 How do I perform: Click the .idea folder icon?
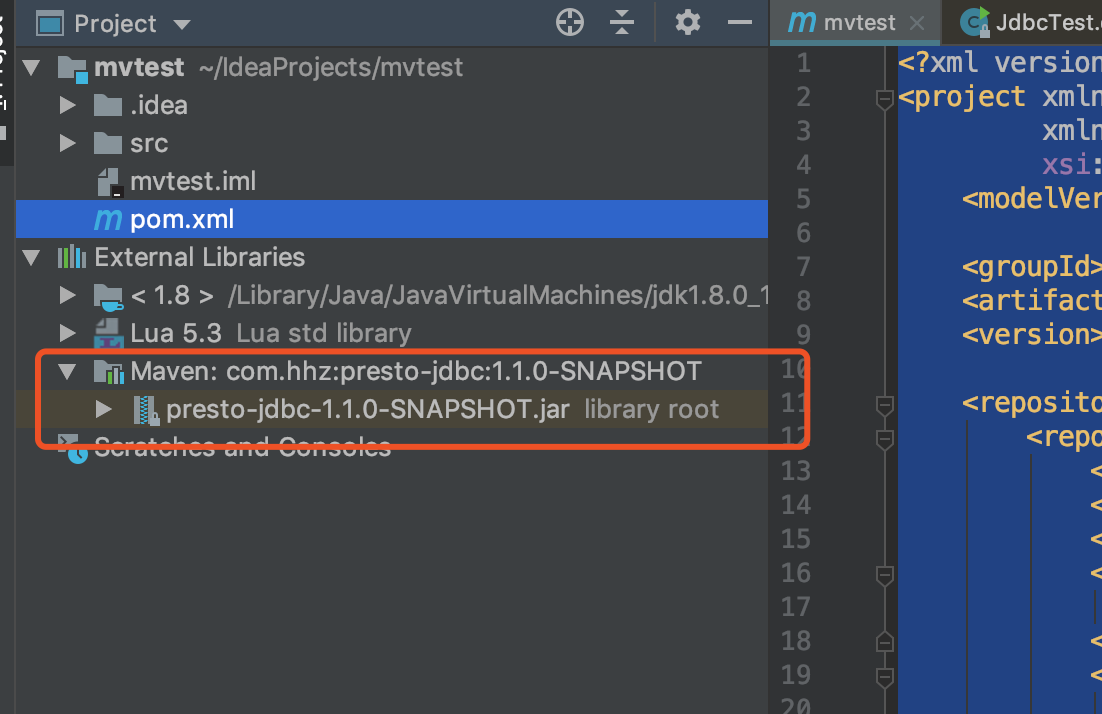108,105
